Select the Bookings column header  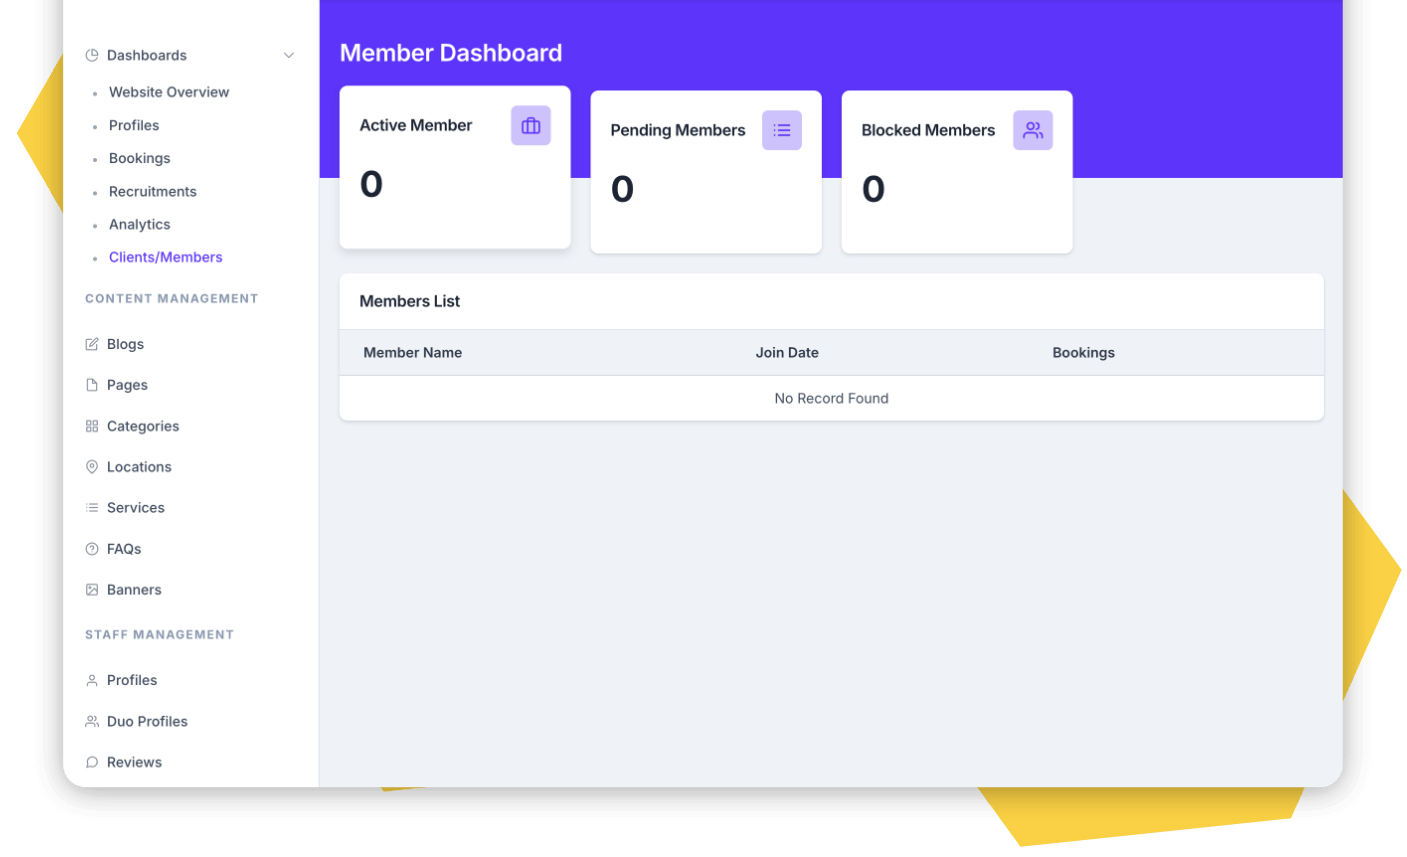coord(1083,352)
